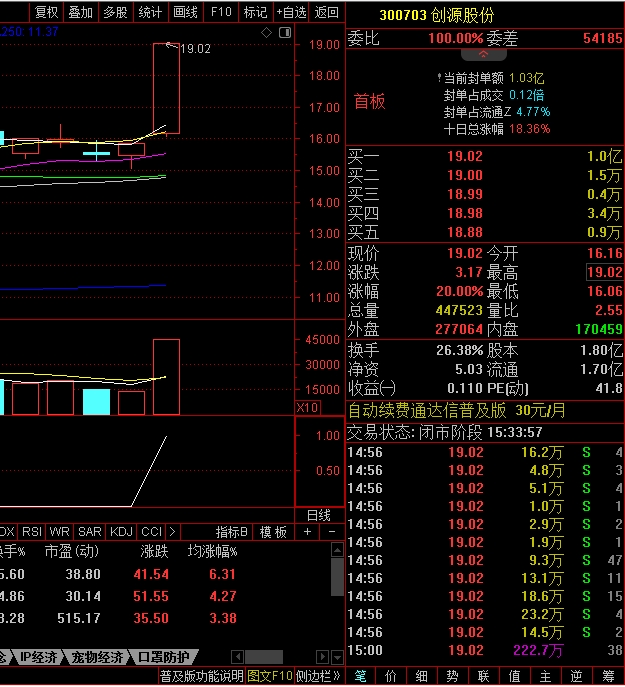This screenshot has height=687, width=625.
Task: Click the info icon beside 当前封单额
Action: pos(439,78)
